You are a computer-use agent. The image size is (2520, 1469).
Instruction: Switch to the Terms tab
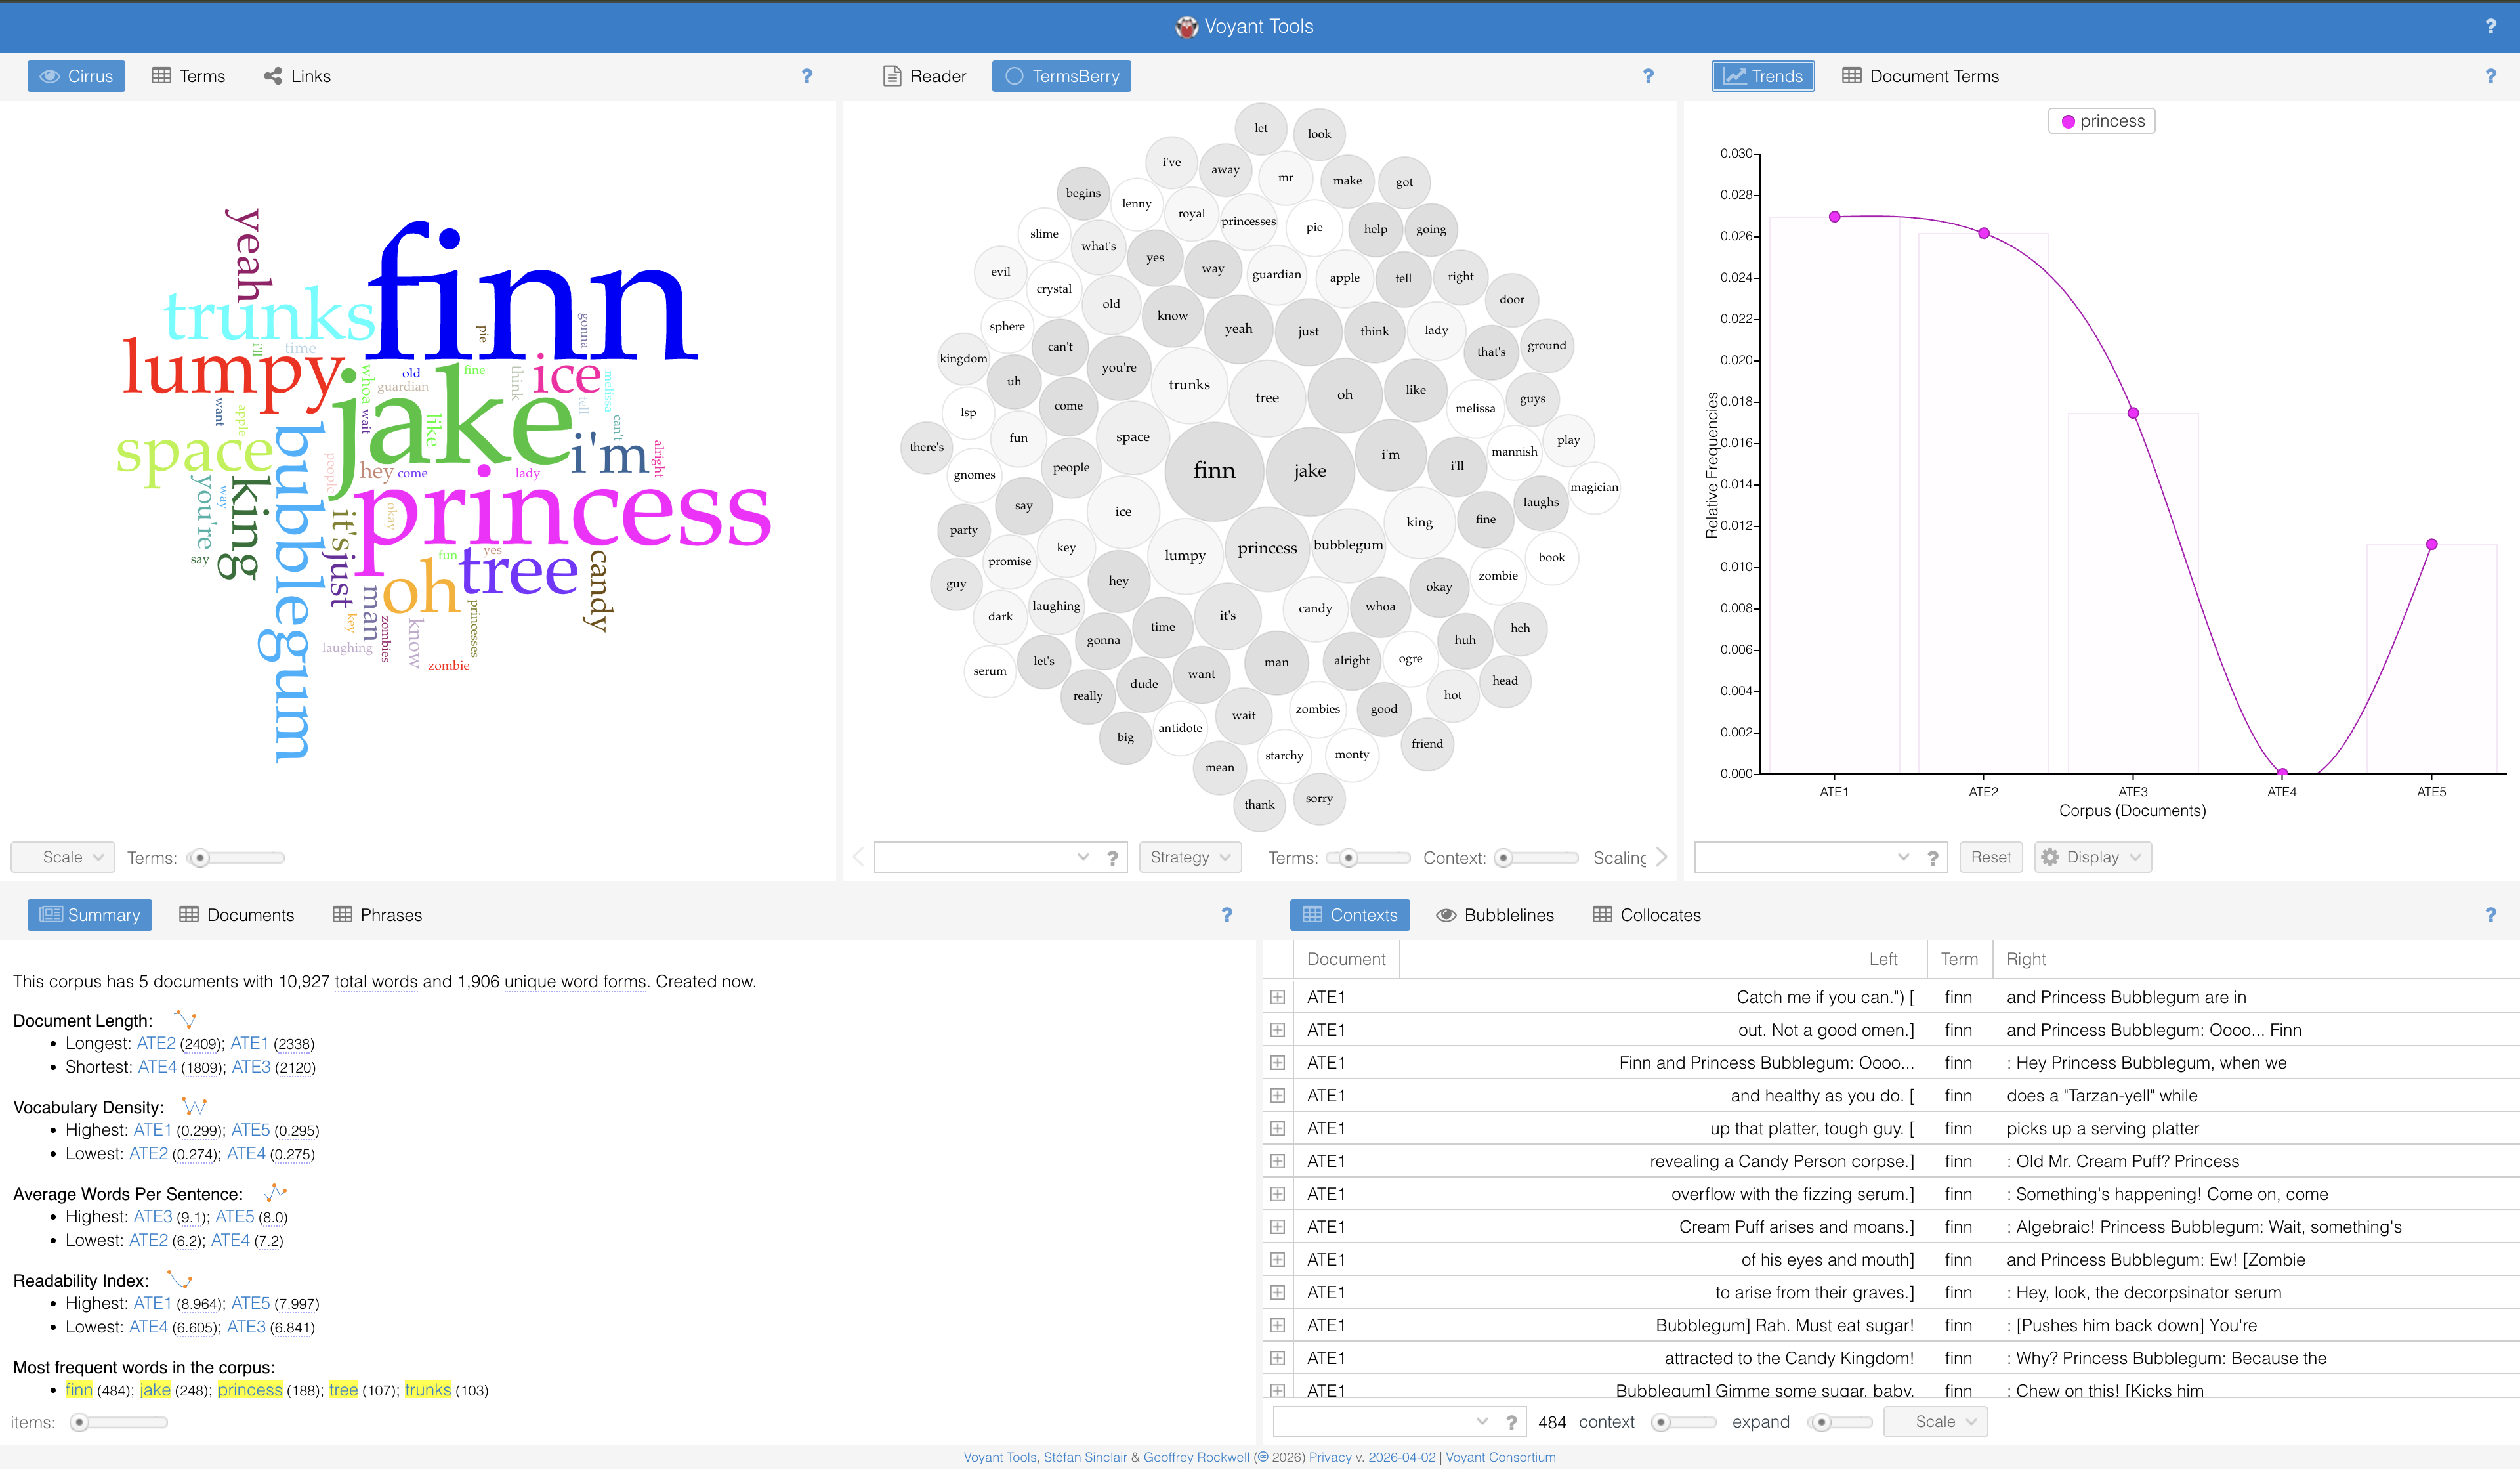[188, 76]
